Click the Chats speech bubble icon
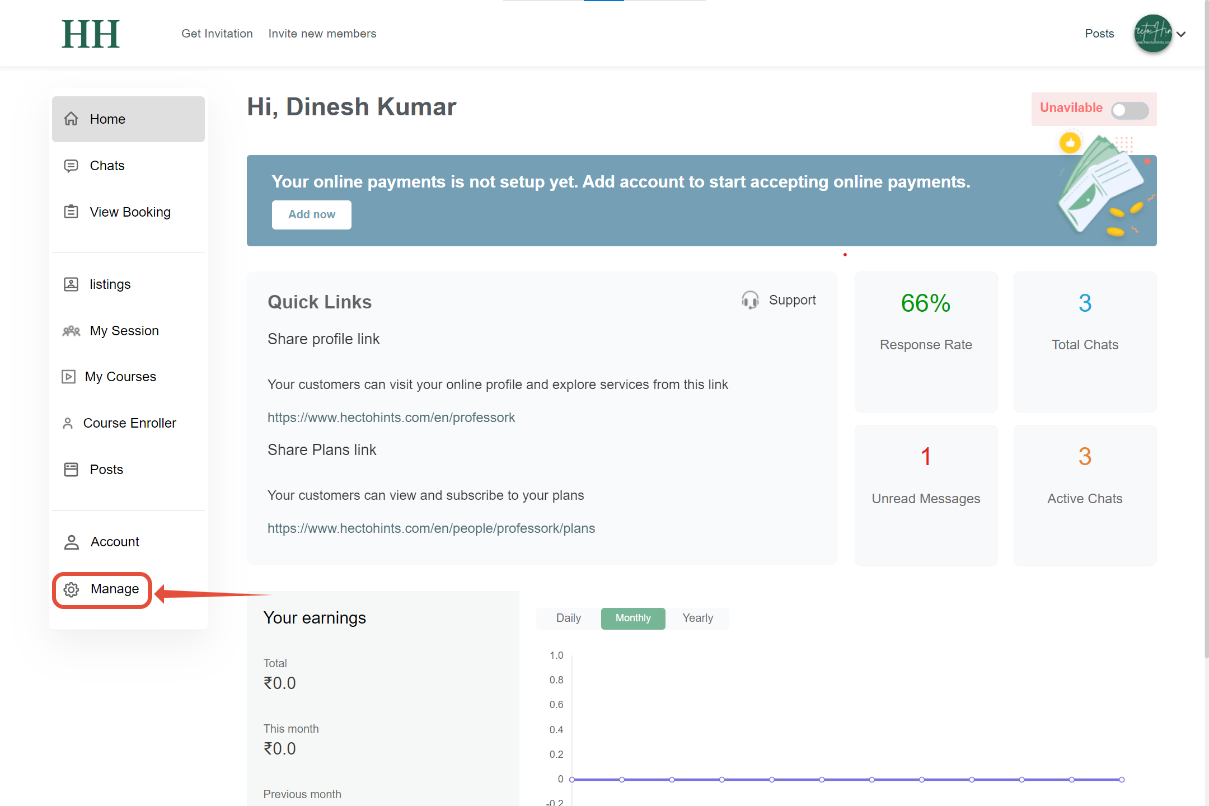Viewport: 1209px width, 806px height. coord(71,166)
